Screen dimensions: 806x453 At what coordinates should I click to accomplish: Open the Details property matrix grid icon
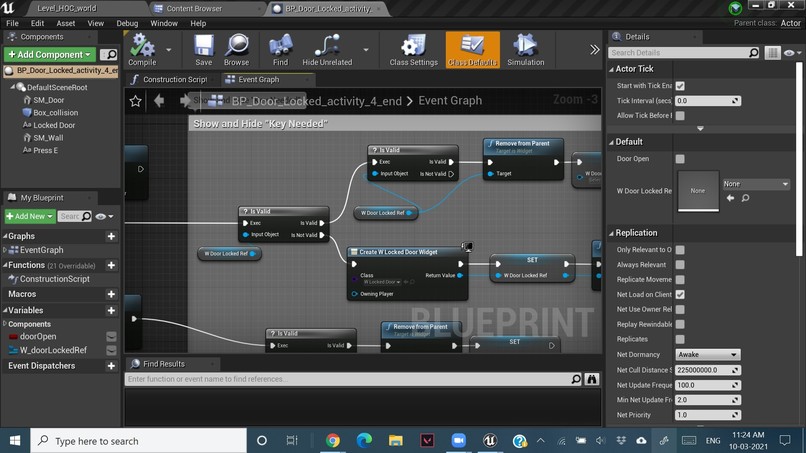(772, 52)
